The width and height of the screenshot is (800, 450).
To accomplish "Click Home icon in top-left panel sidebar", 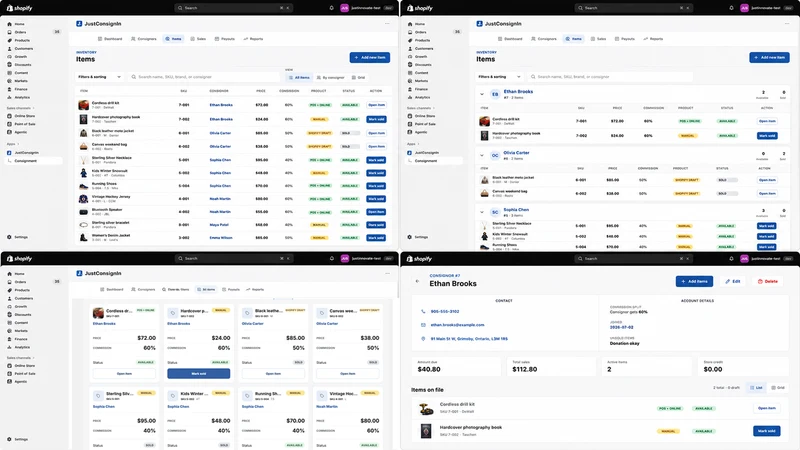I will (9, 24).
